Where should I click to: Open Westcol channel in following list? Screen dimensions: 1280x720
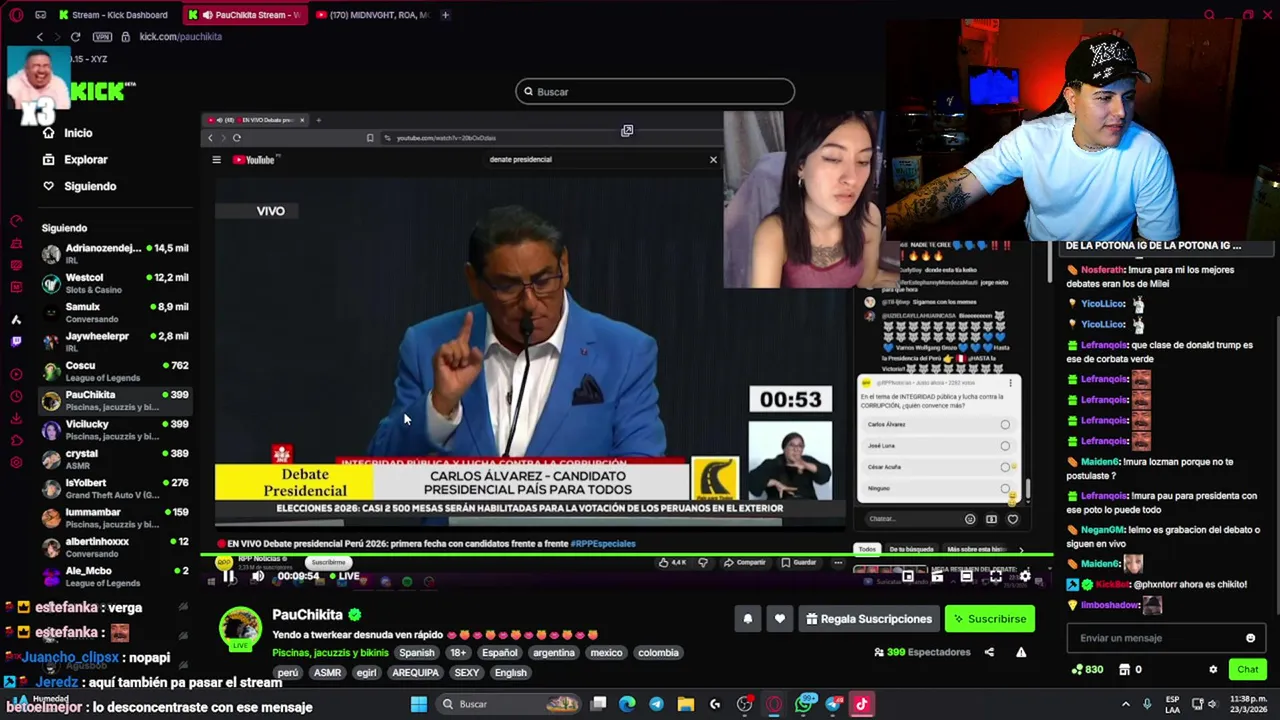click(x=115, y=283)
